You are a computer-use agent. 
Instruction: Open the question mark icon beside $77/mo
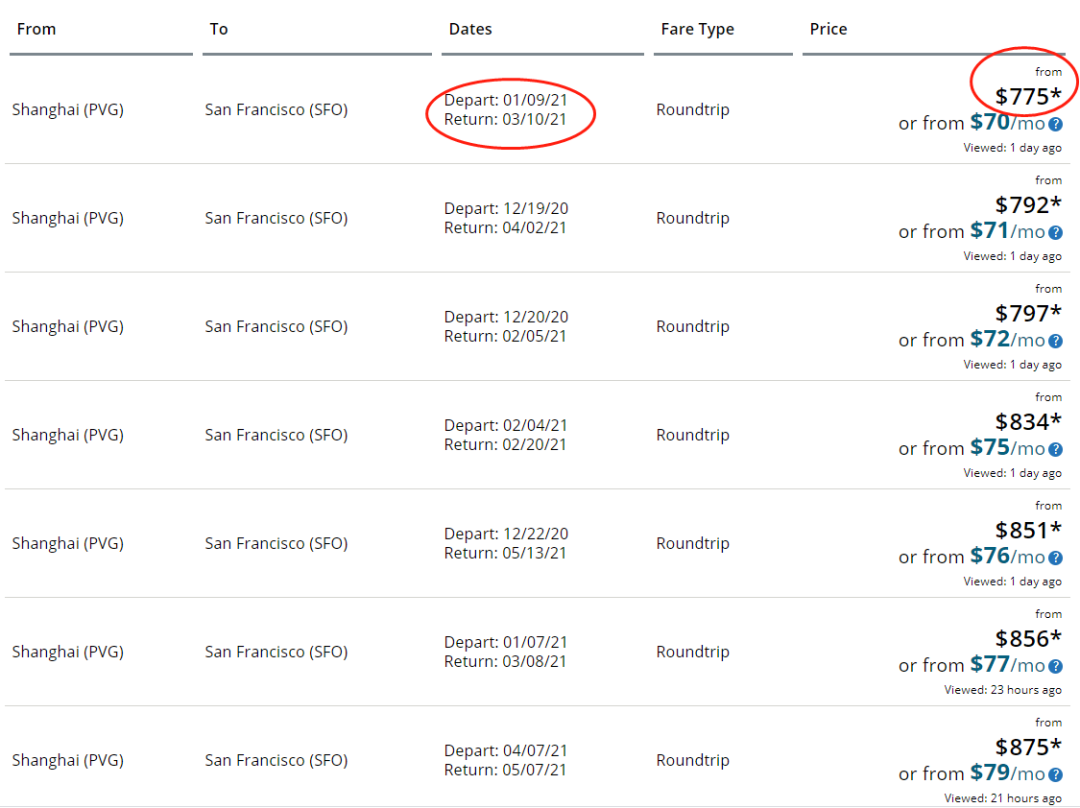(1055, 667)
